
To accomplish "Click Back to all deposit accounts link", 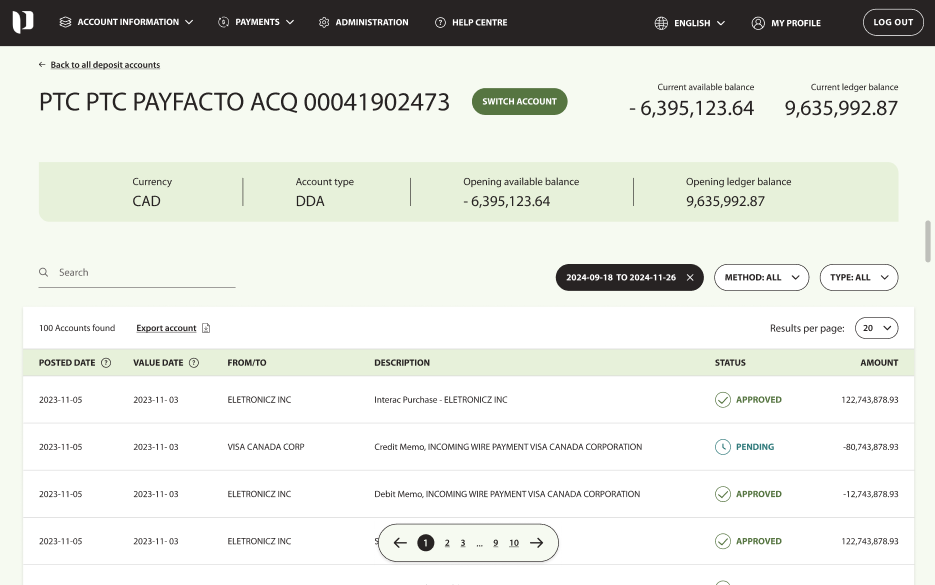I will point(104,65).
